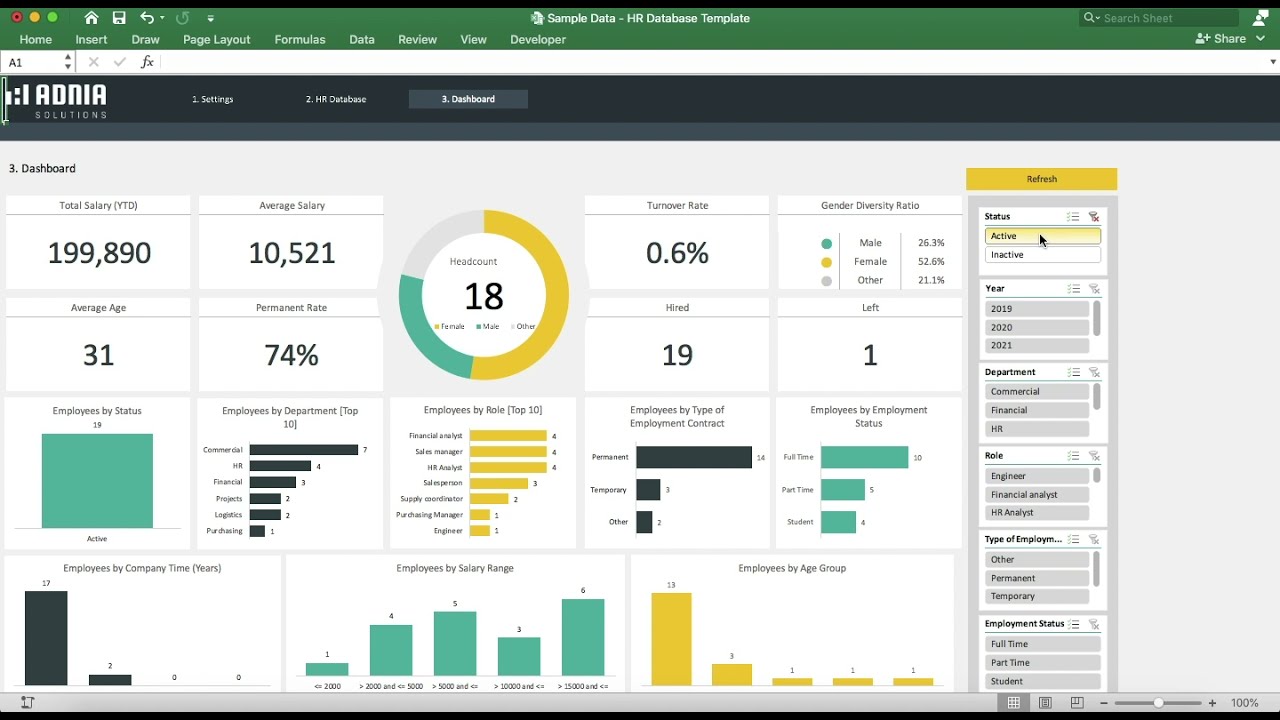Clear the filter on the Year slicer
The width and height of the screenshot is (1280, 720).
pos(1094,288)
